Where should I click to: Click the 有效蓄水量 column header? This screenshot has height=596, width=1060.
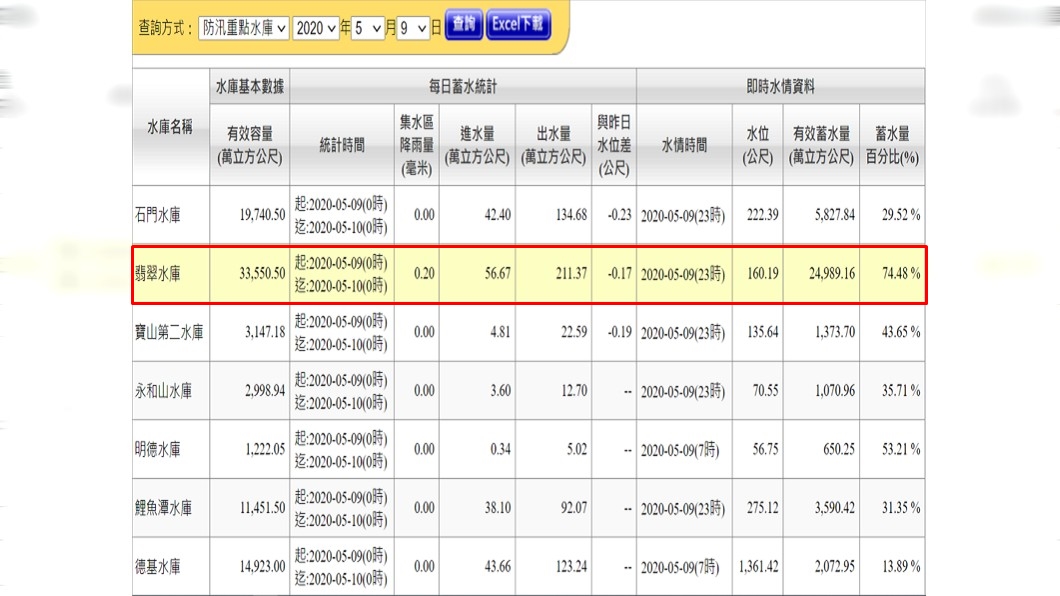[x=821, y=145]
